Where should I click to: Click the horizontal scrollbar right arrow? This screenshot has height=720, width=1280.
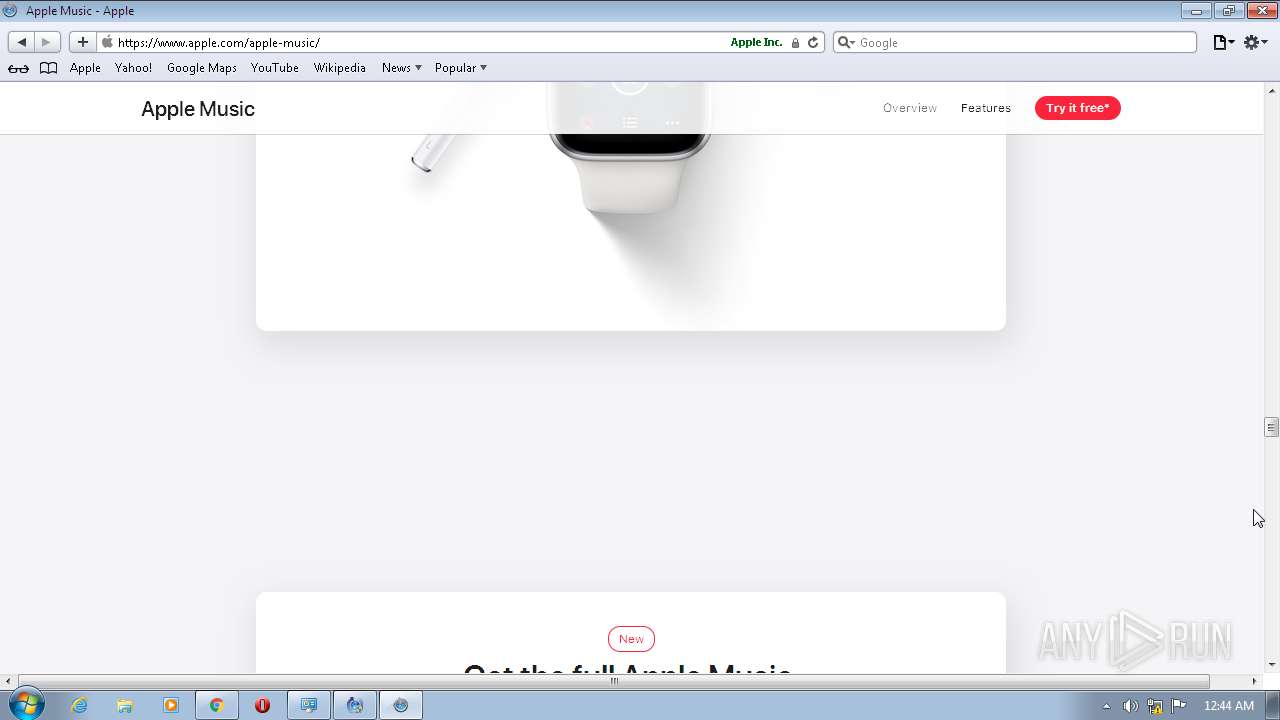(1255, 681)
